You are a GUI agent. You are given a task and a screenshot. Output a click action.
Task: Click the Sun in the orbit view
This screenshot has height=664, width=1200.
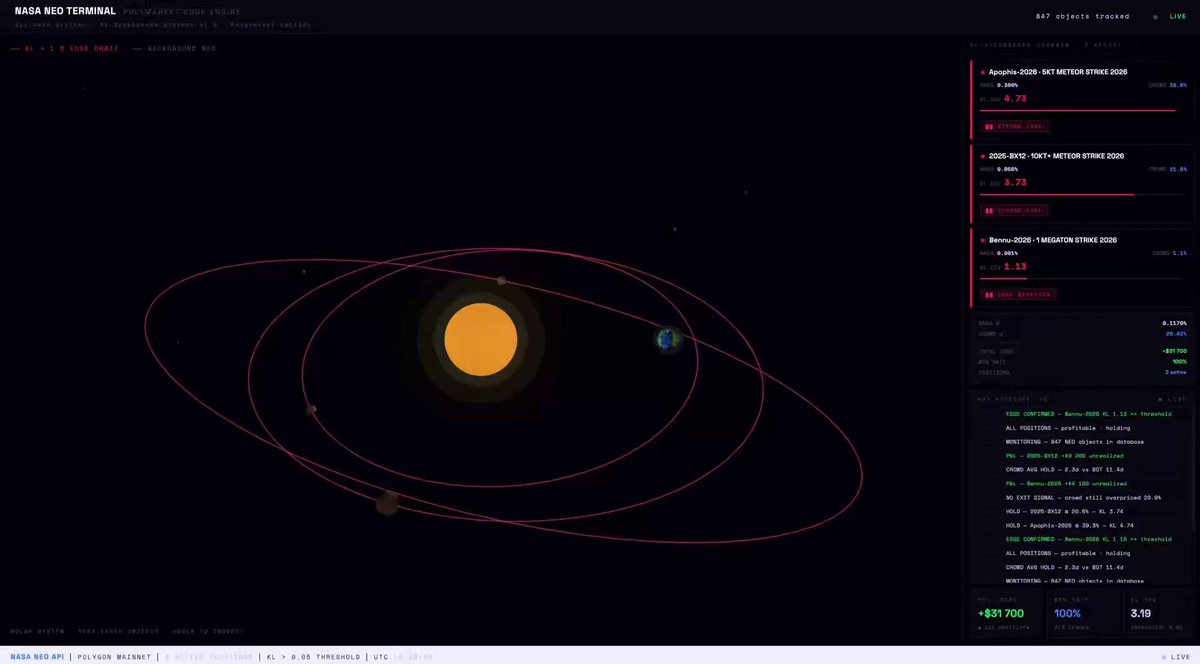(x=480, y=339)
